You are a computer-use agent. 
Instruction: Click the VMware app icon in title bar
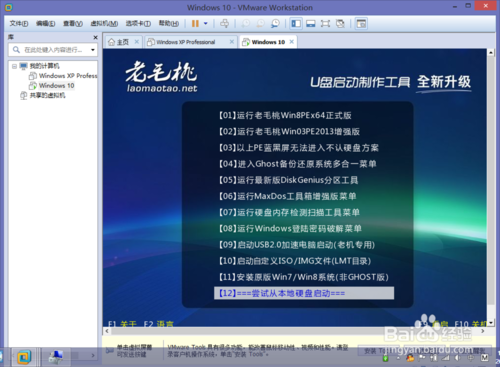point(9,7)
